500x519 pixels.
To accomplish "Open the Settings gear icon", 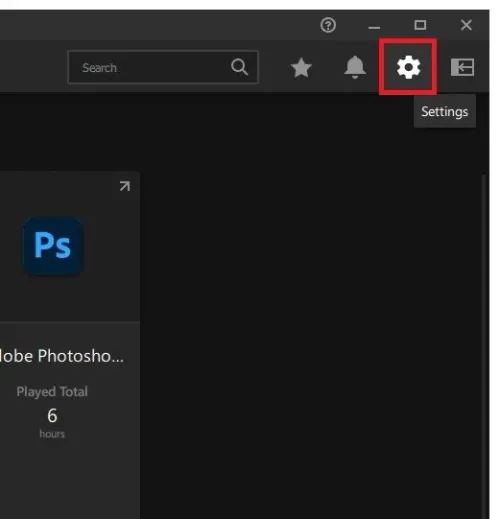I will click(408, 67).
